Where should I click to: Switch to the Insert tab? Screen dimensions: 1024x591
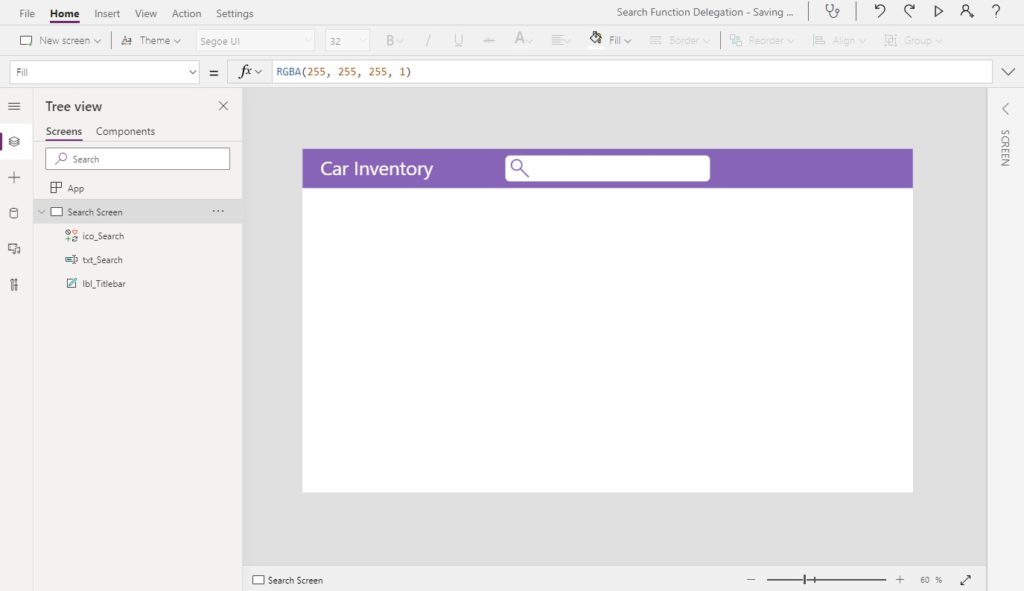point(107,13)
